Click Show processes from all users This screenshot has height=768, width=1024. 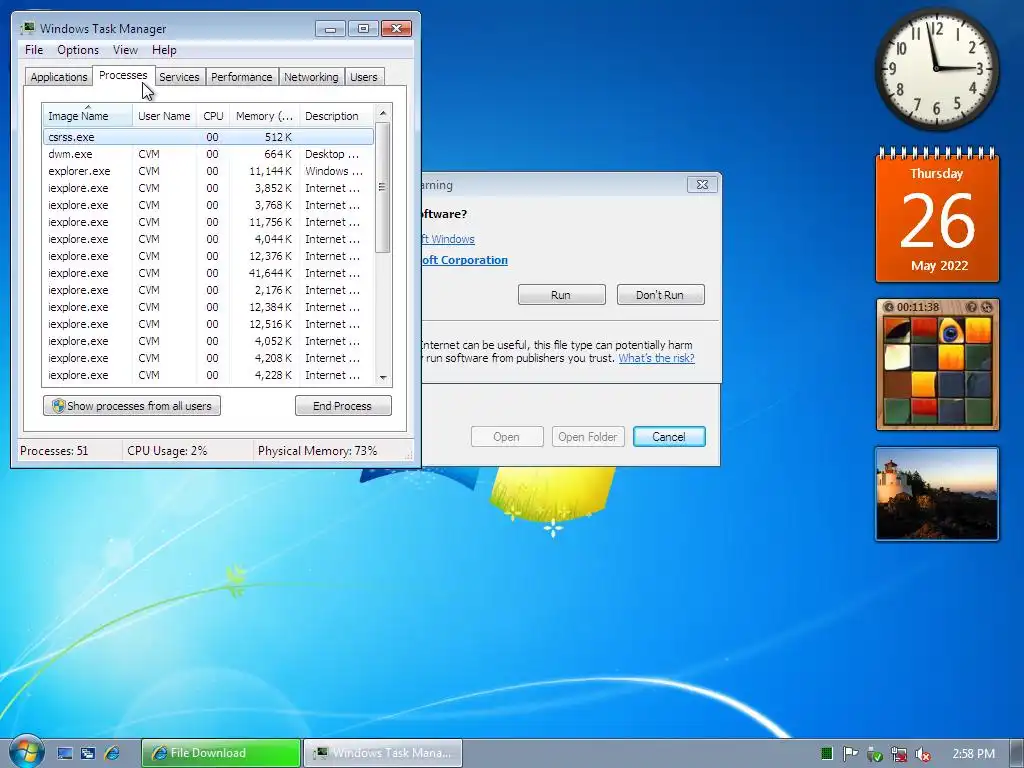(132, 406)
